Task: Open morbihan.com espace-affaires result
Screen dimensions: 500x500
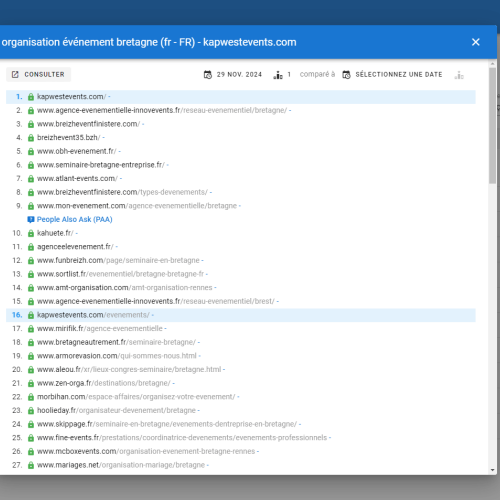Action: point(136,397)
